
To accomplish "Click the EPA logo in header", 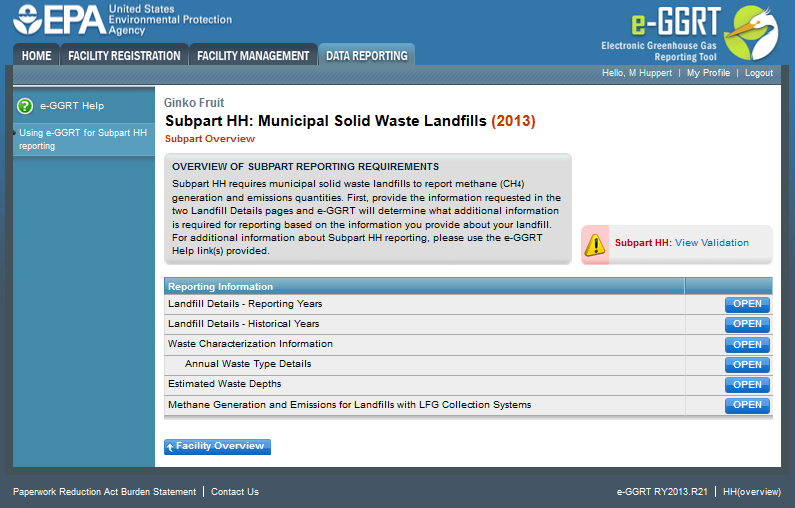I will 122,20.
